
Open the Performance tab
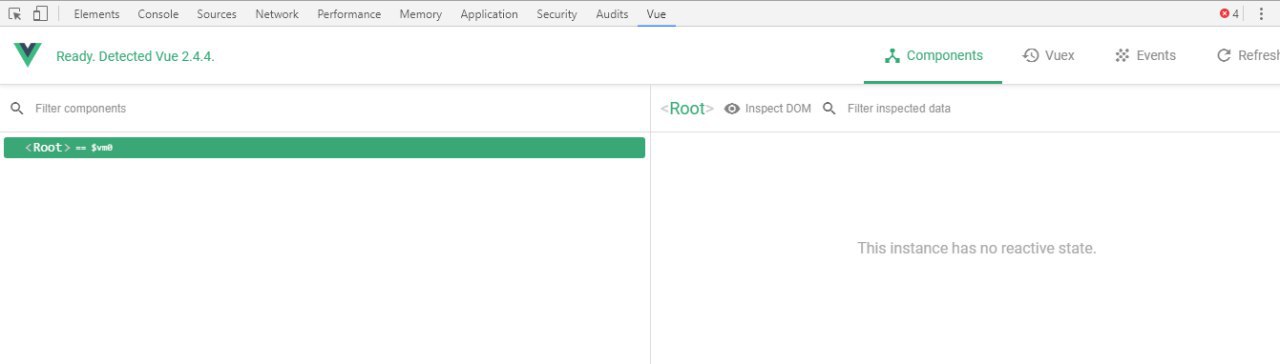[349, 14]
